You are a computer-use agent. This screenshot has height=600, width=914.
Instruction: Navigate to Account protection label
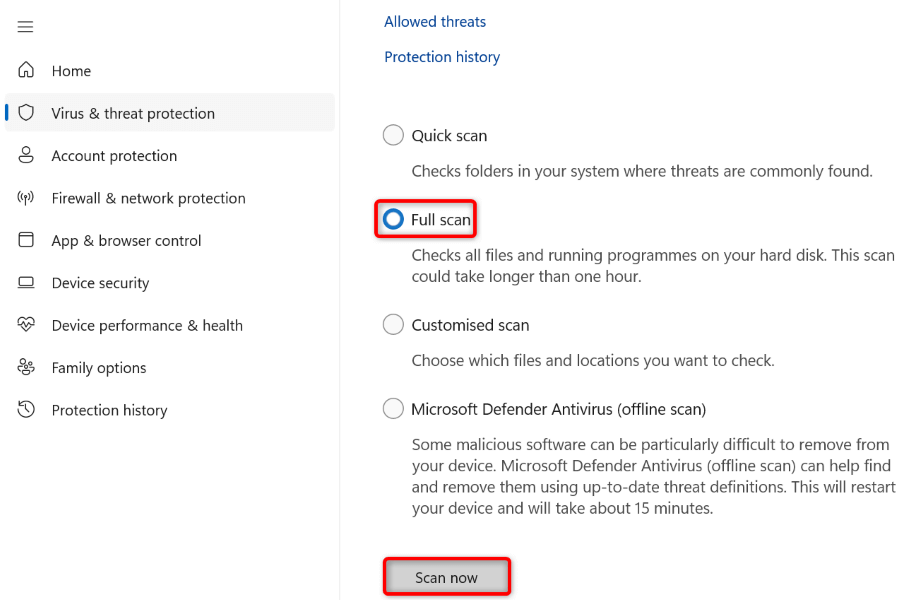click(114, 156)
